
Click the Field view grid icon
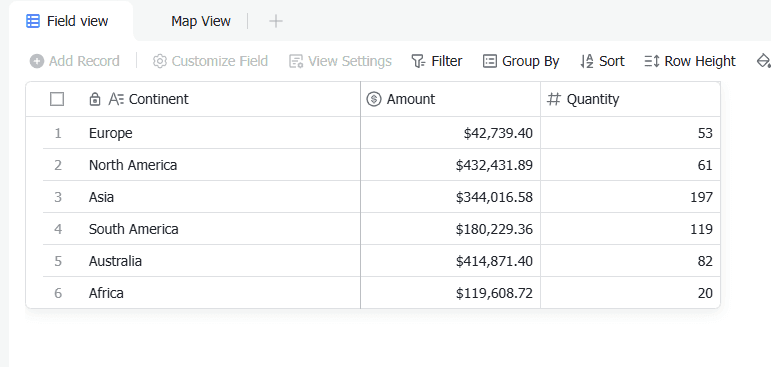pos(33,21)
